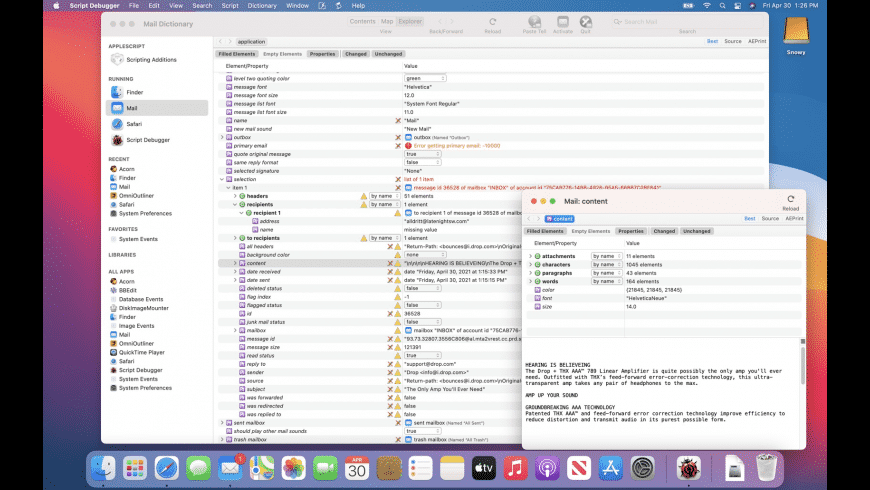
Task: Select Best format in Mail Dictionary
Action: tap(712, 41)
